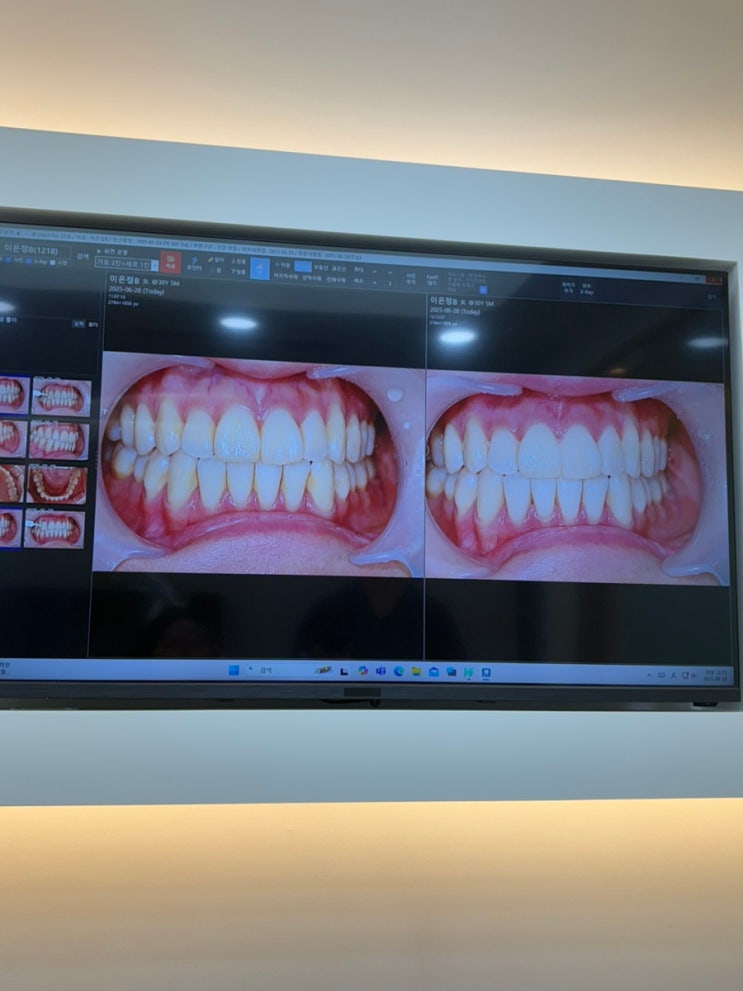Open File Explorer from the taskbar
This screenshot has height=991, width=743.
(x=416, y=672)
